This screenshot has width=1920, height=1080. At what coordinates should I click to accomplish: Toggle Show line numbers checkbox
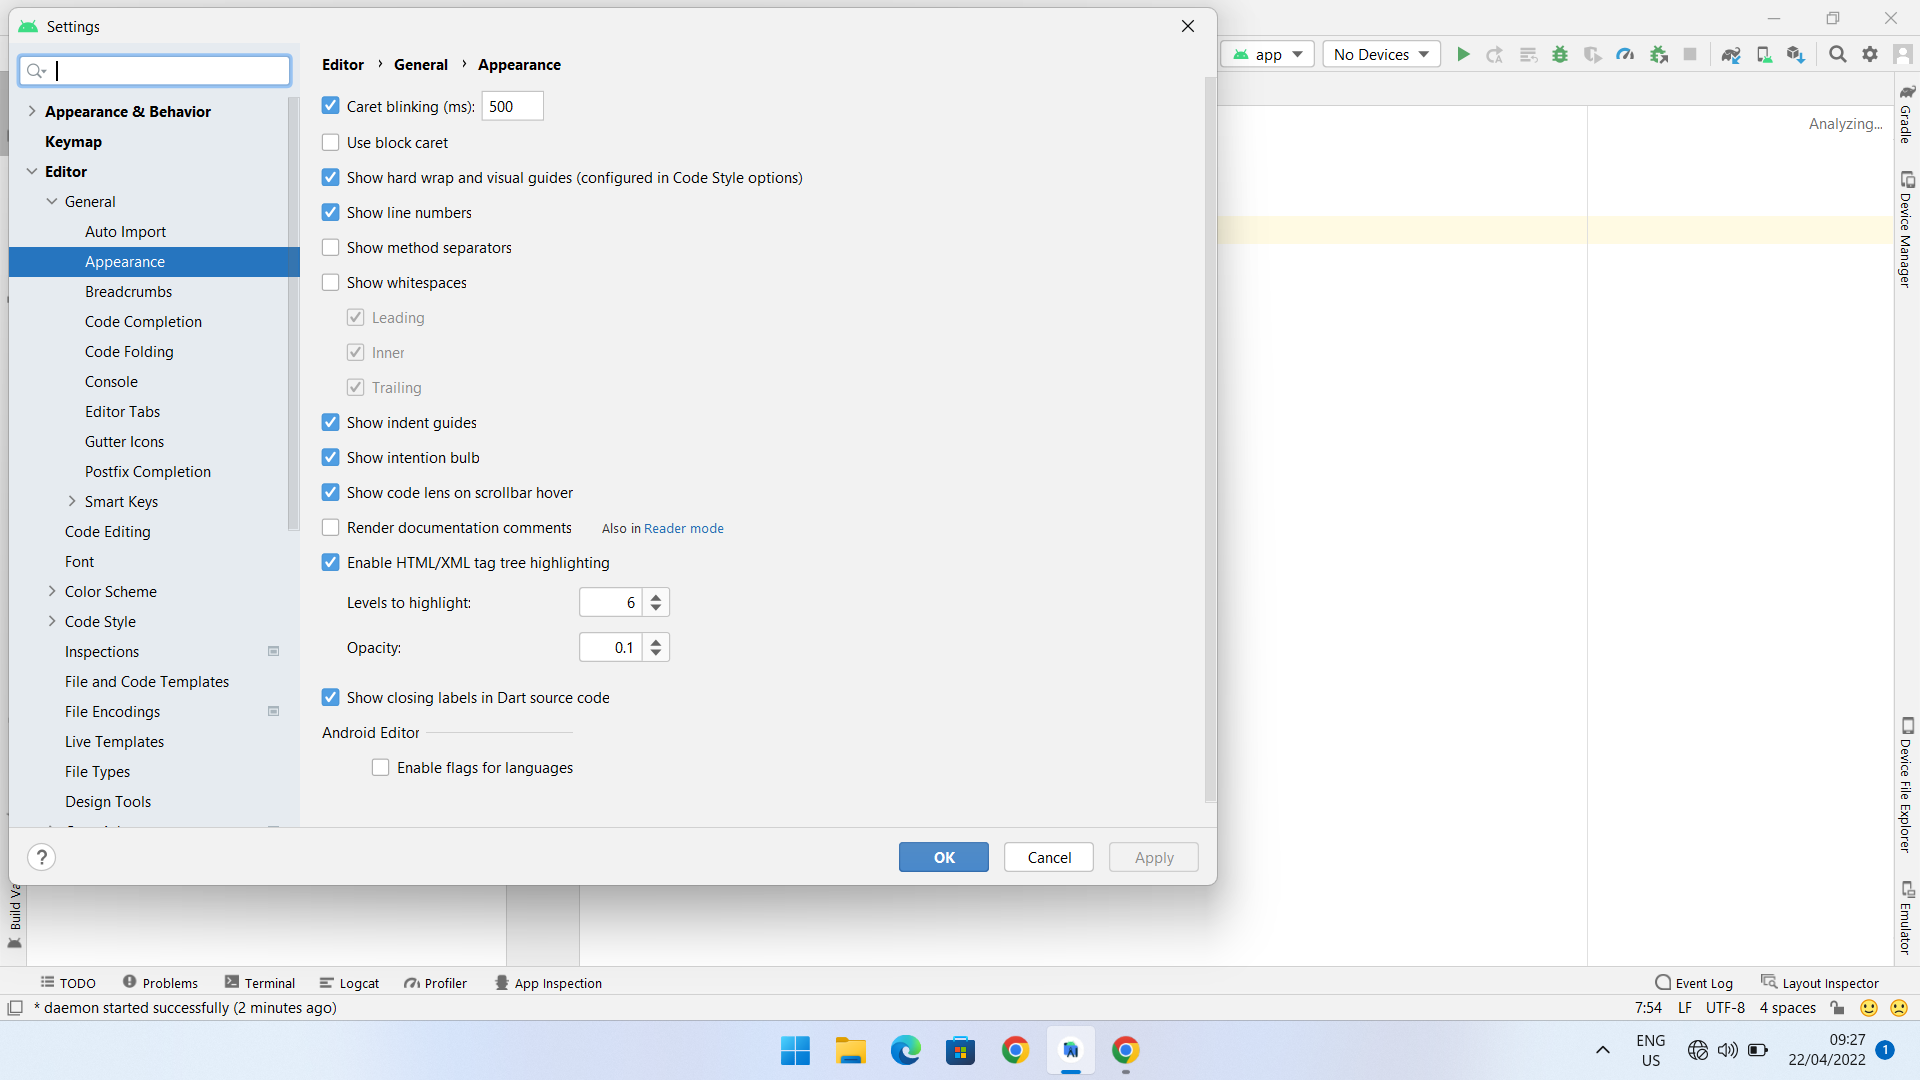point(330,212)
